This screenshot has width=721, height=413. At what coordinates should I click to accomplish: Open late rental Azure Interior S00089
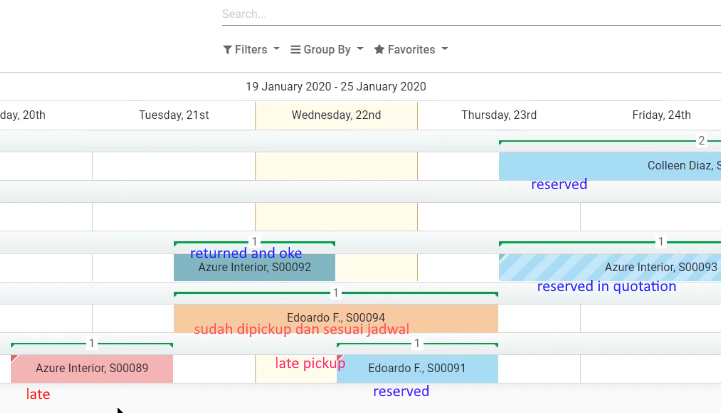coord(92,368)
